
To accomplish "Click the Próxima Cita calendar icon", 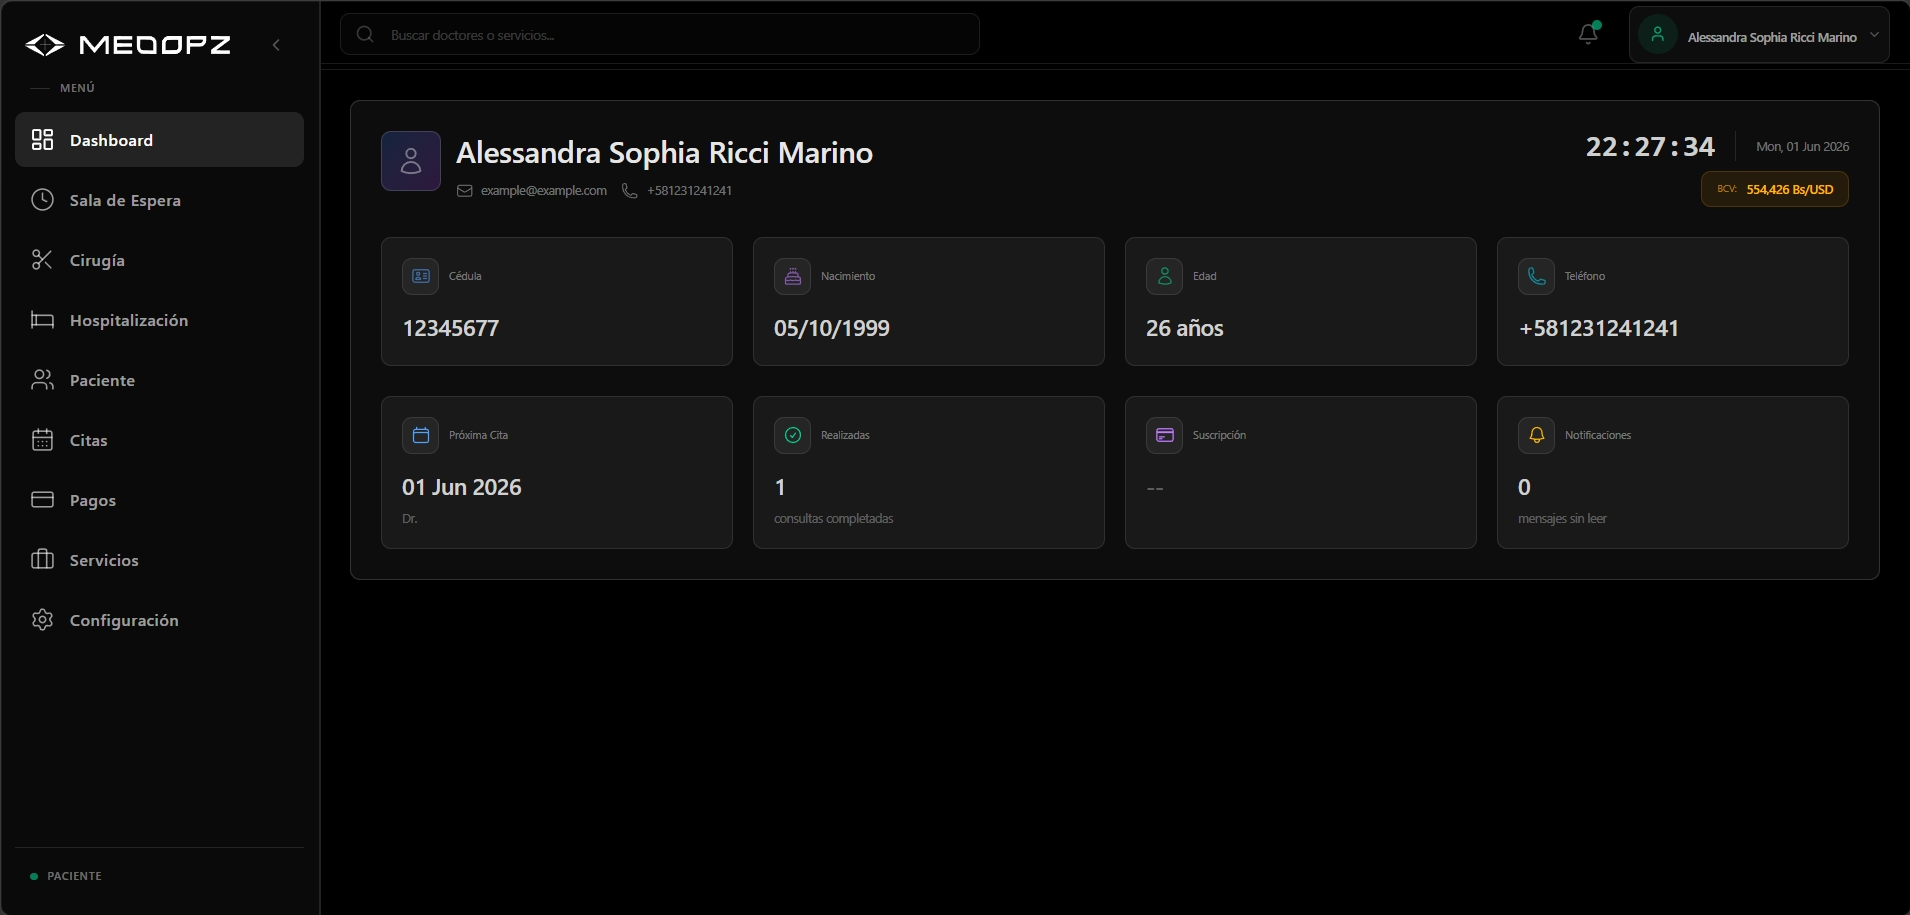I will point(421,435).
